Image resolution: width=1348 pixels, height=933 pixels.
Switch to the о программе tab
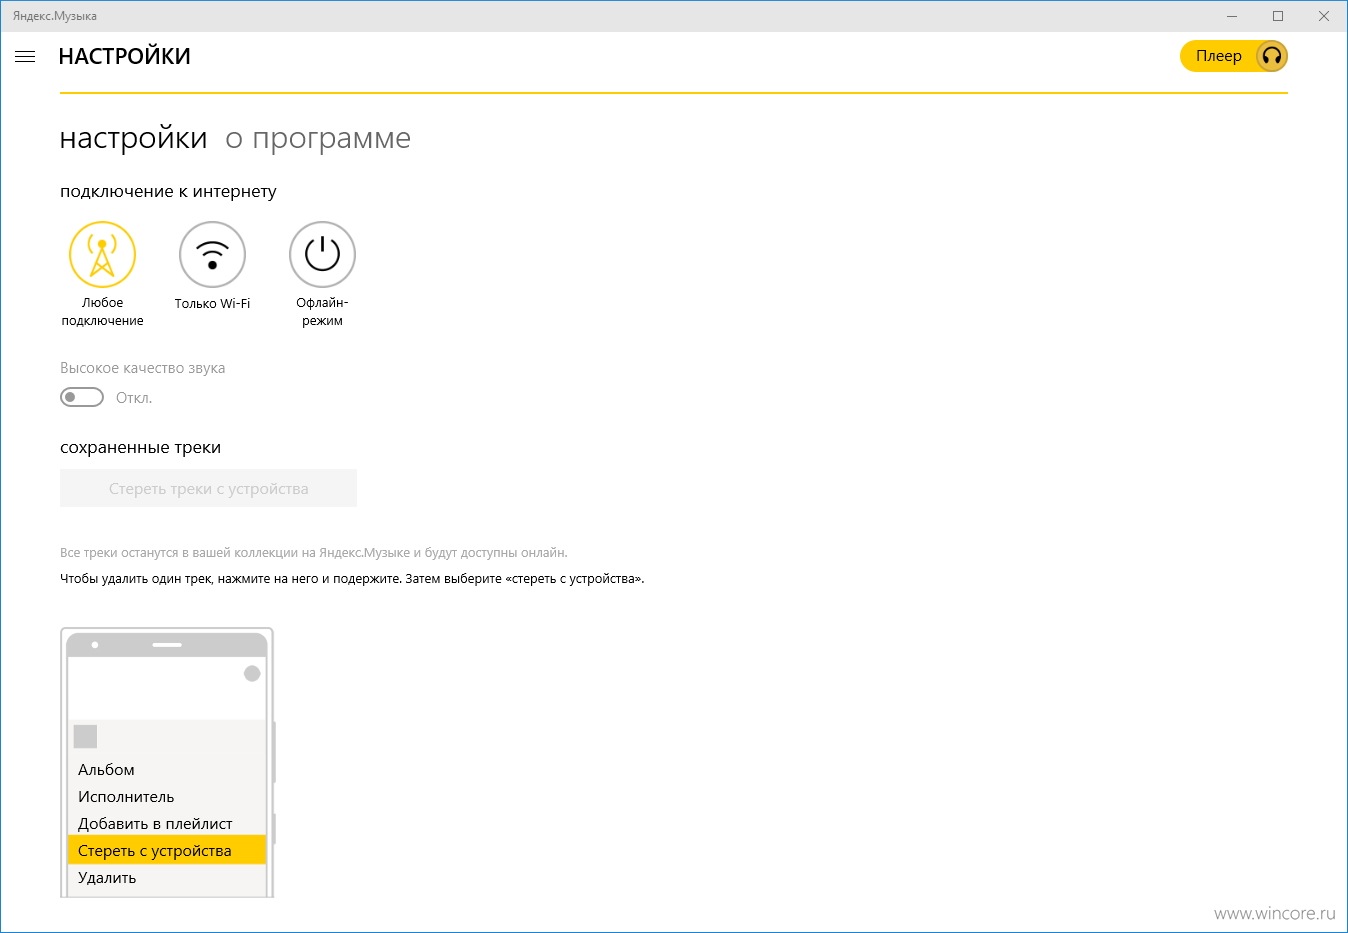click(318, 139)
